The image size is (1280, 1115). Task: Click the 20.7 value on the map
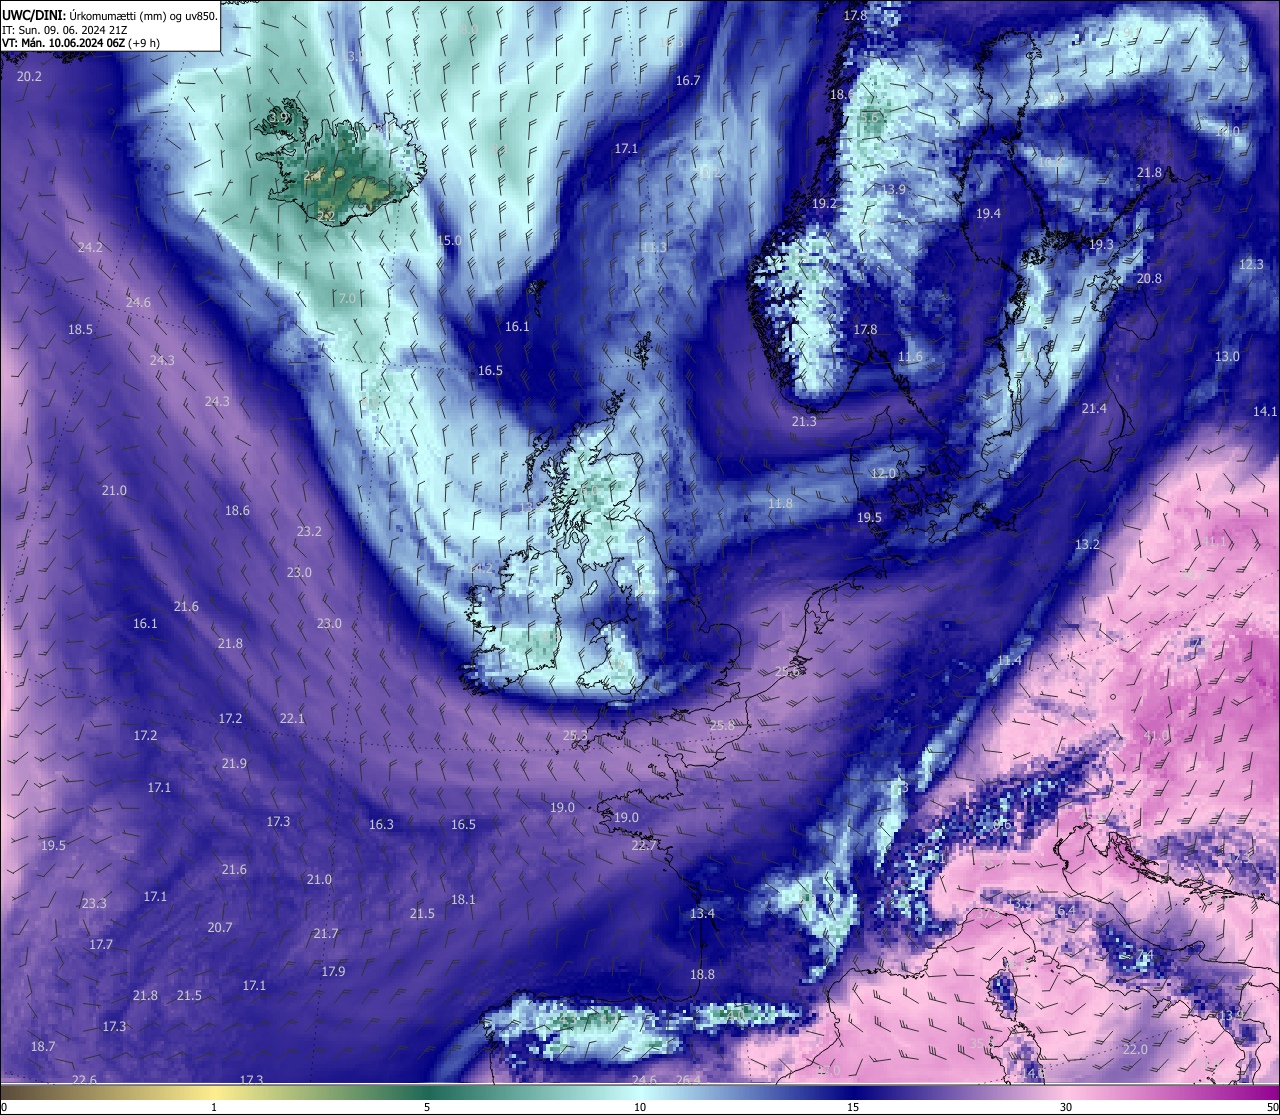pyautogui.click(x=220, y=927)
